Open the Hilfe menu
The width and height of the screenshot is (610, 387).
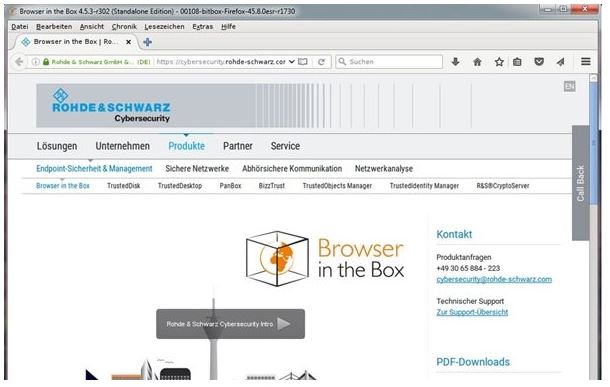coord(228,26)
